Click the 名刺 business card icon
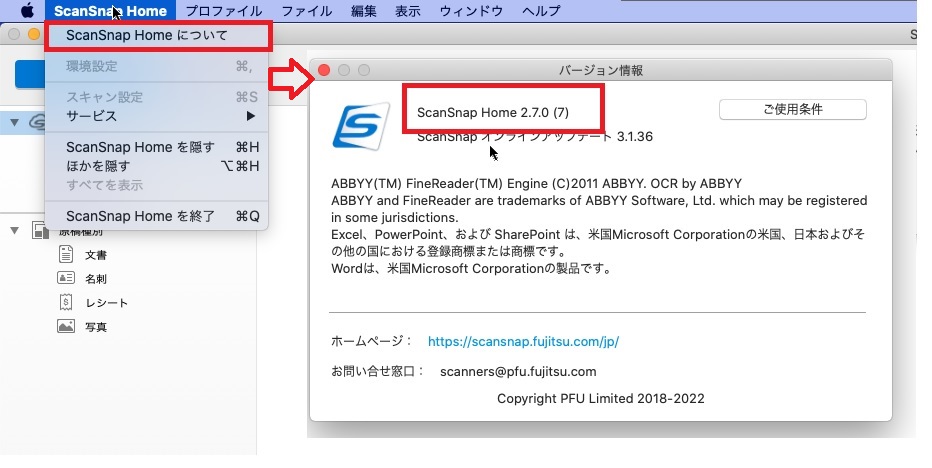 tap(65, 278)
